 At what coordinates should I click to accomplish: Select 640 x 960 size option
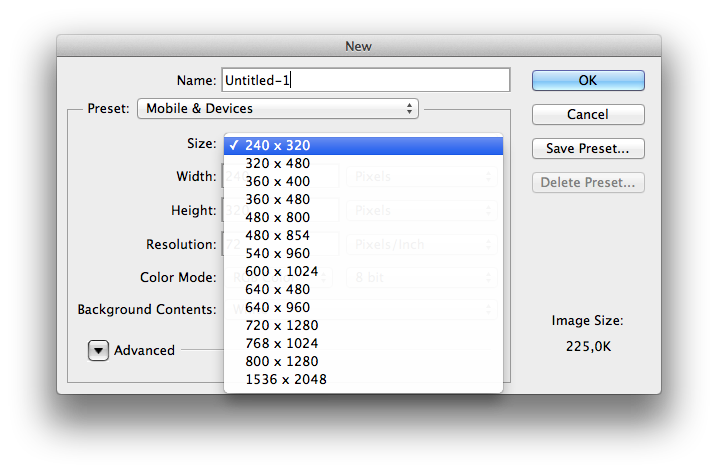click(x=364, y=307)
